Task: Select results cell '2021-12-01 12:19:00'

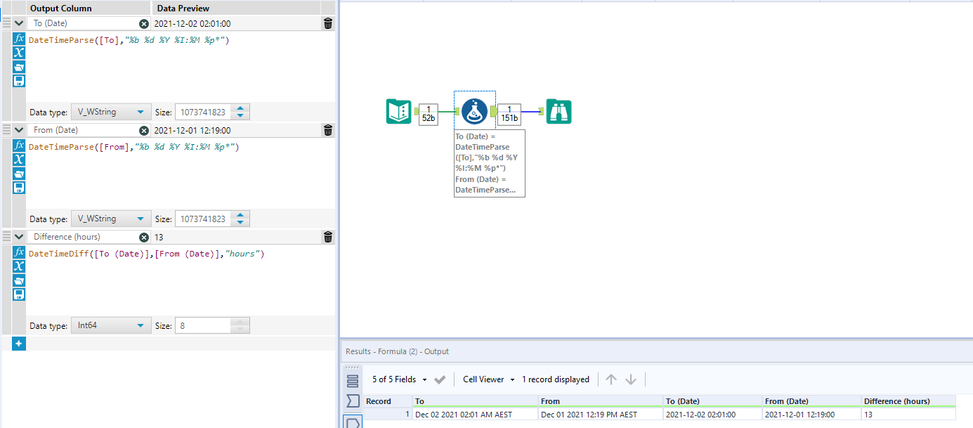Action: coord(811,414)
